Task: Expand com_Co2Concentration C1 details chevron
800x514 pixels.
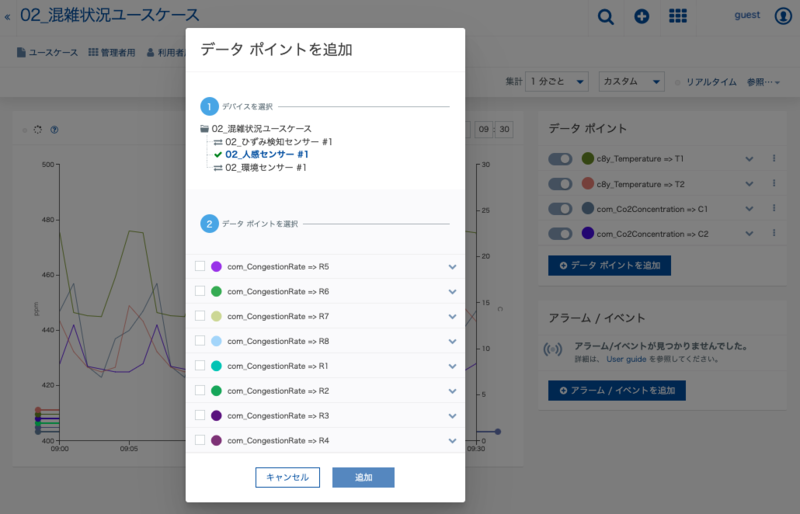Action: coord(749,209)
